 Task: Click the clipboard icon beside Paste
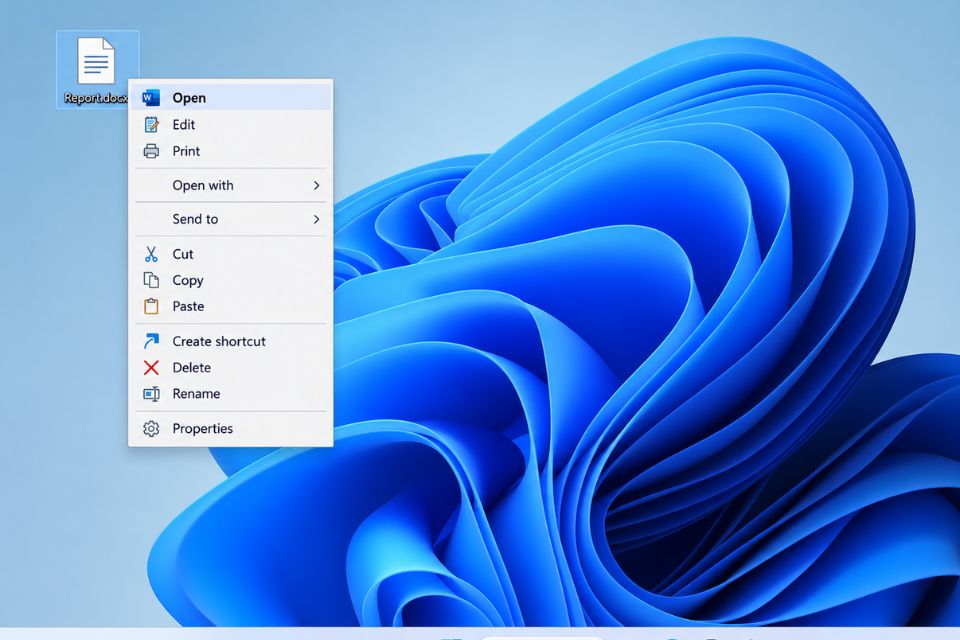tap(151, 306)
